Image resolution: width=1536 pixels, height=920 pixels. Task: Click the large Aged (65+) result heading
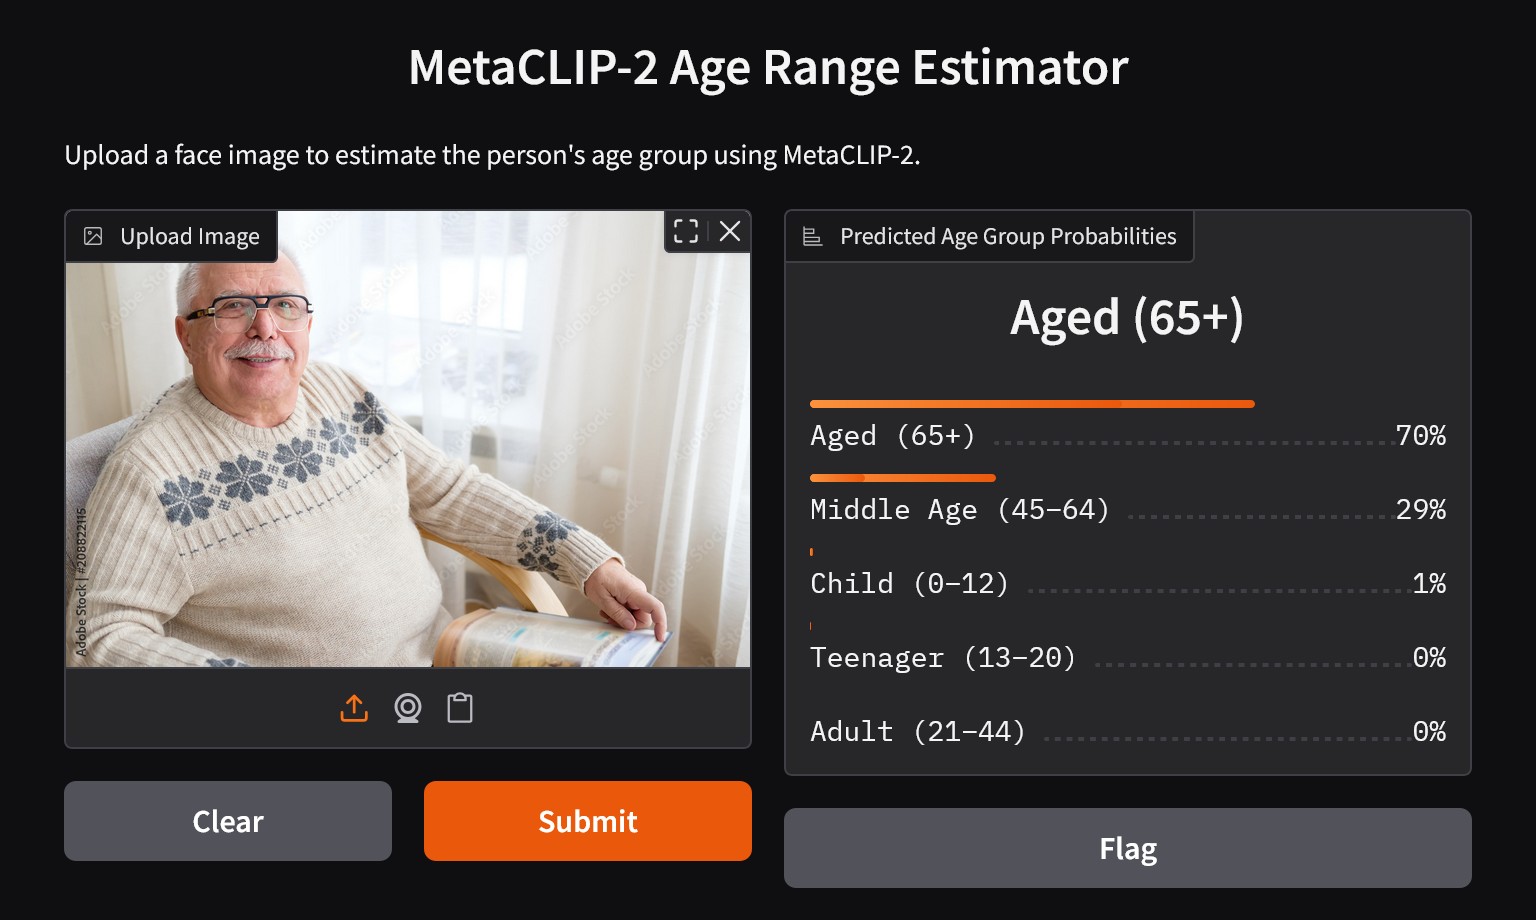[x=1127, y=318]
